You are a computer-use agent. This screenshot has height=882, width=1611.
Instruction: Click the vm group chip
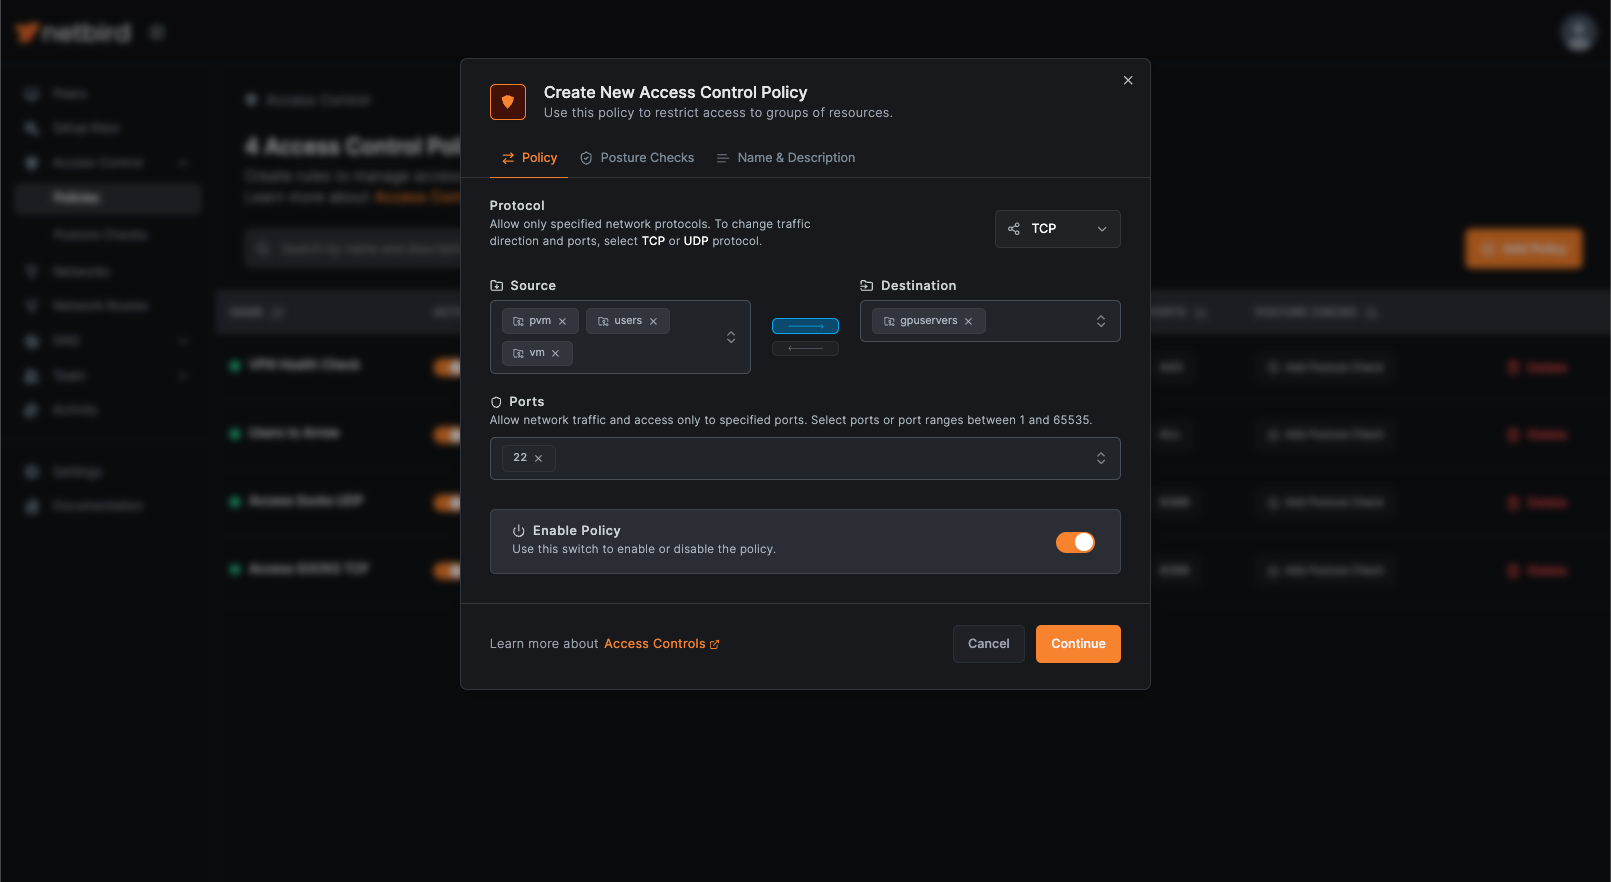coord(537,353)
